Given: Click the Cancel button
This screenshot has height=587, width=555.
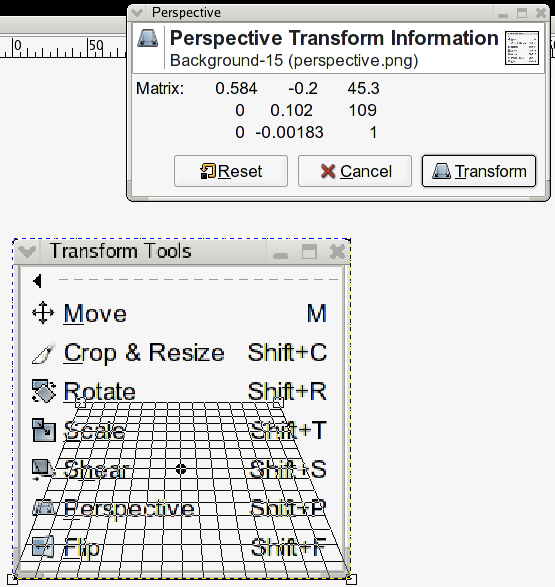Looking at the screenshot, I should pos(355,171).
